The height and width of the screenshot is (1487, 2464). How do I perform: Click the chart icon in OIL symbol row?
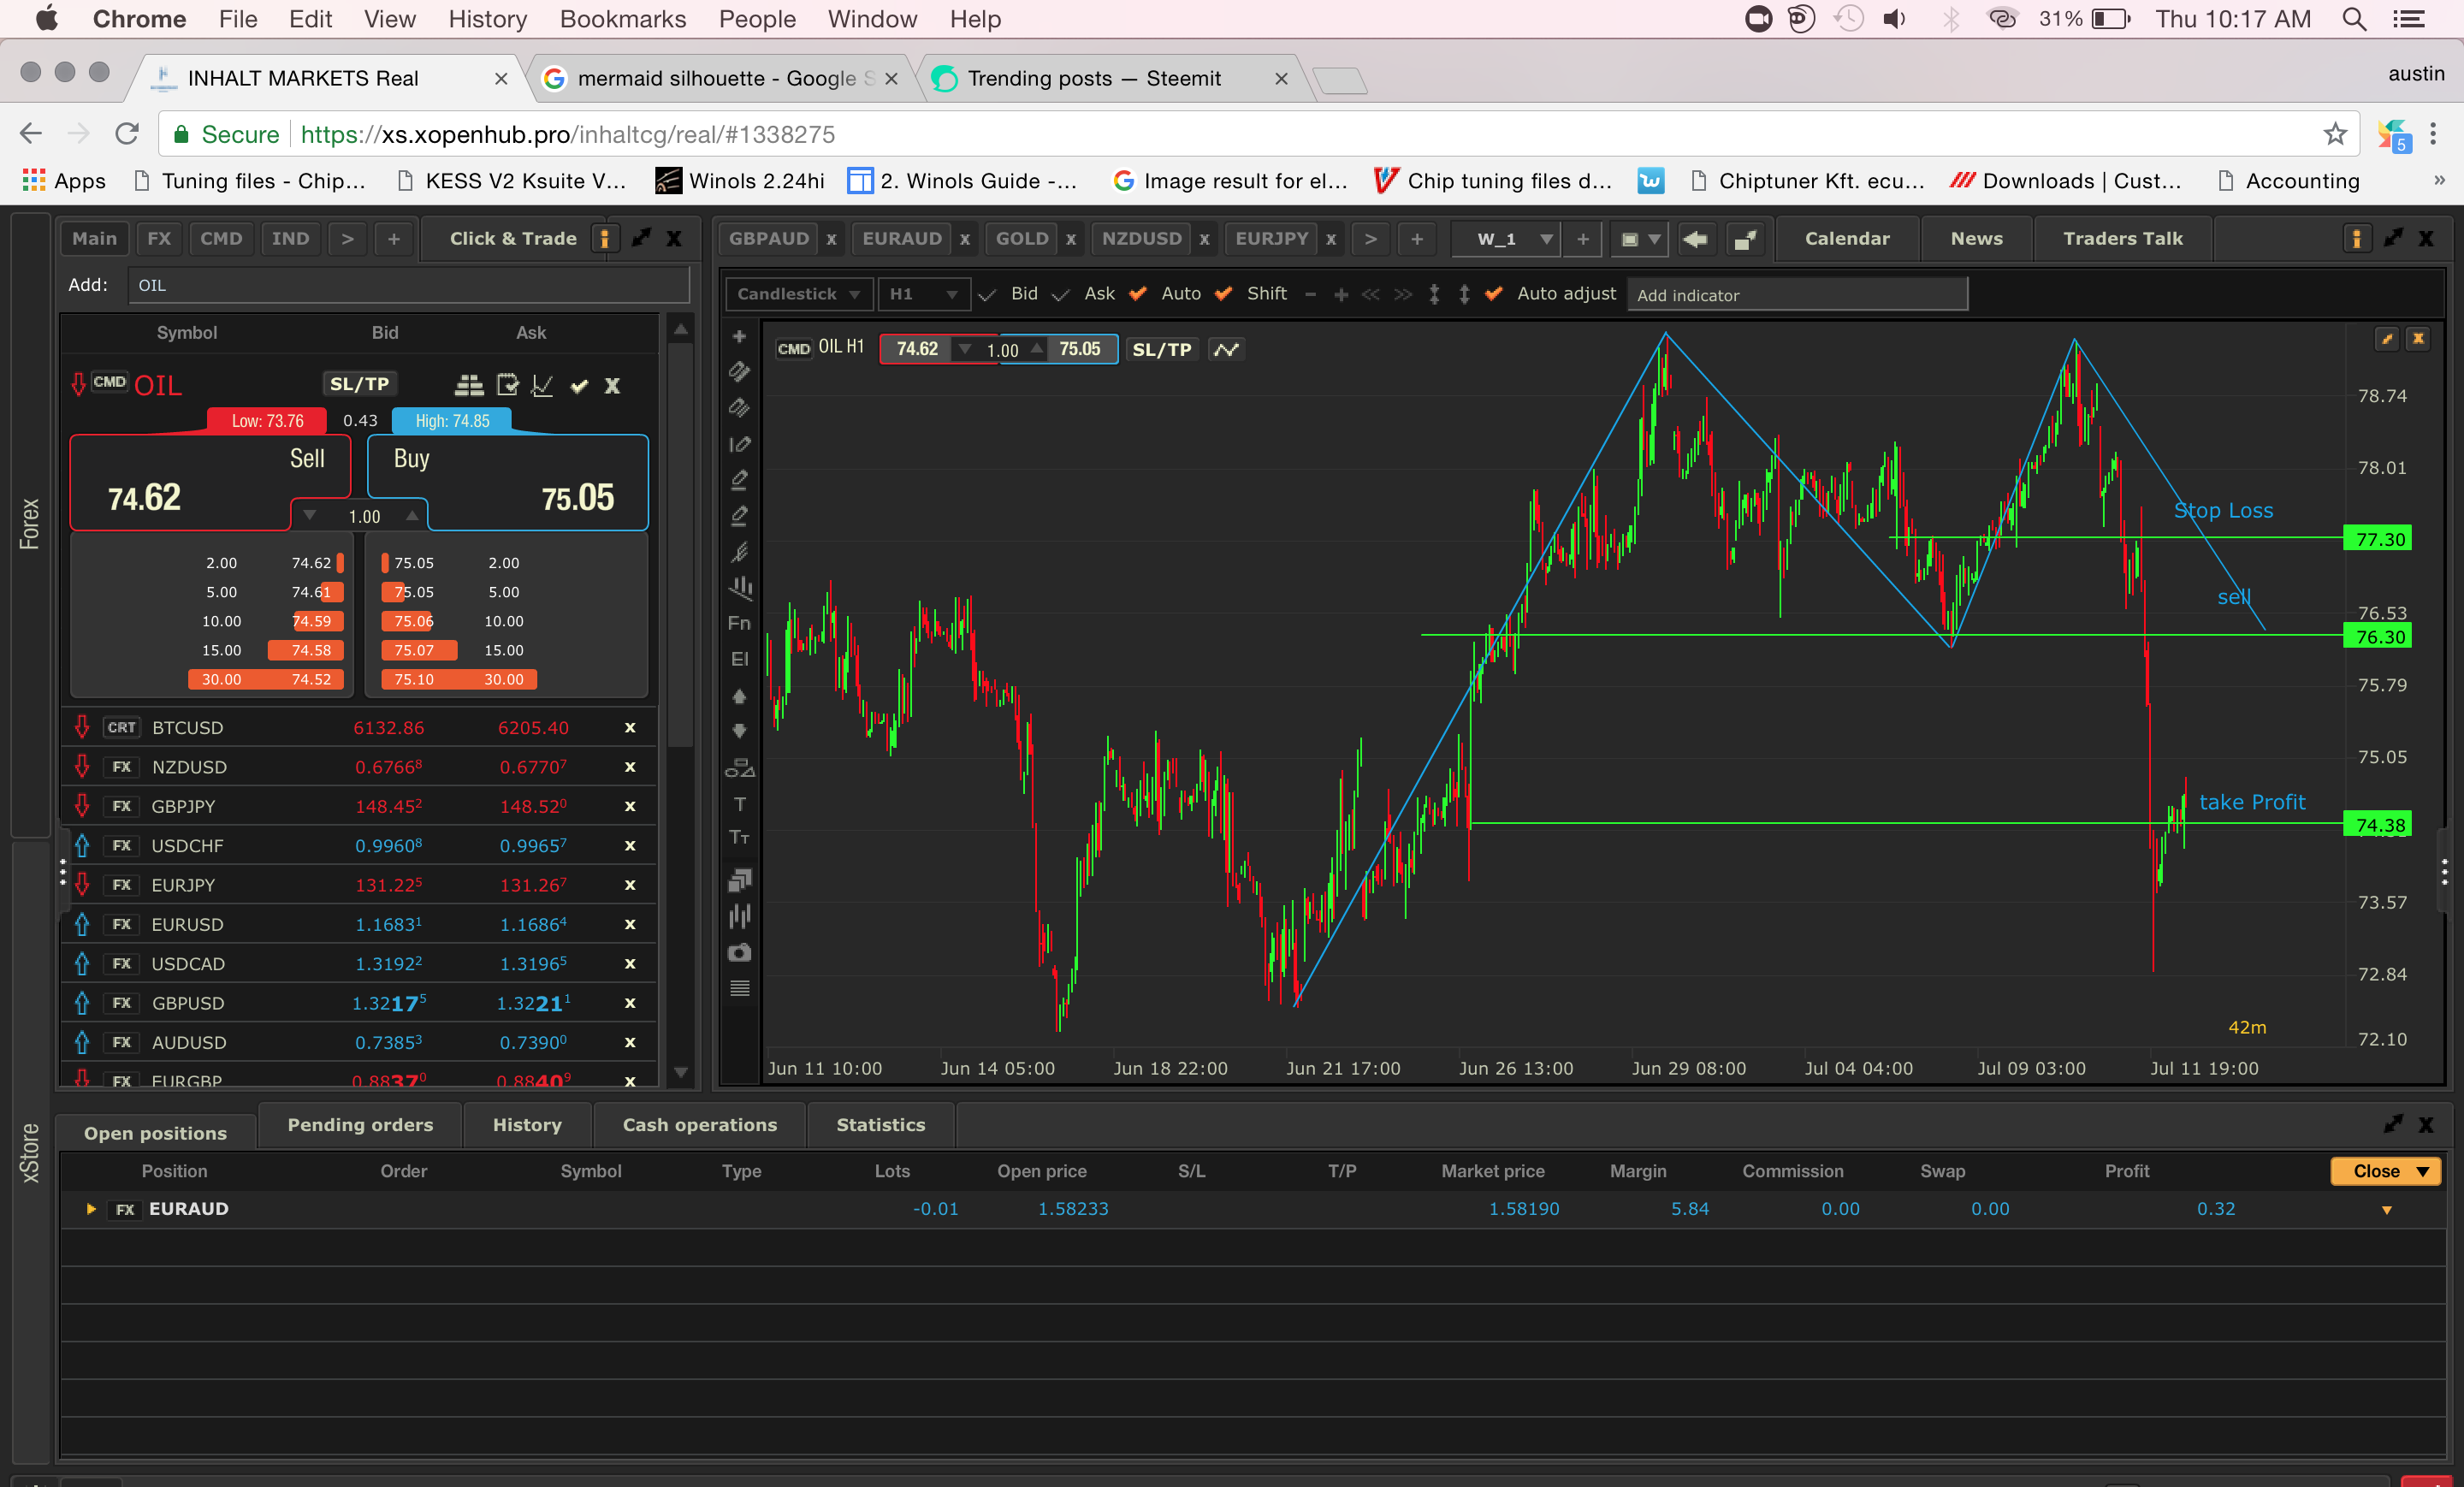coord(543,385)
